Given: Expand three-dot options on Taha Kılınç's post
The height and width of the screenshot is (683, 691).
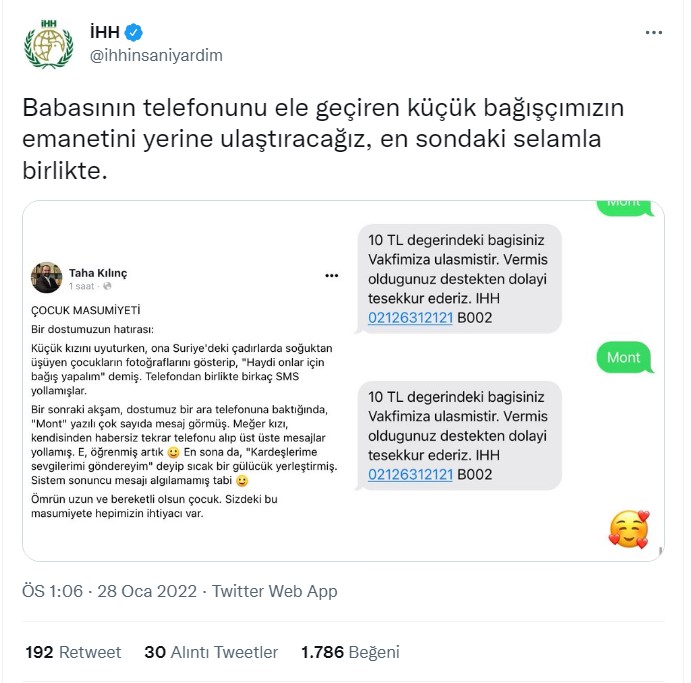Looking at the screenshot, I should coord(332,275).
